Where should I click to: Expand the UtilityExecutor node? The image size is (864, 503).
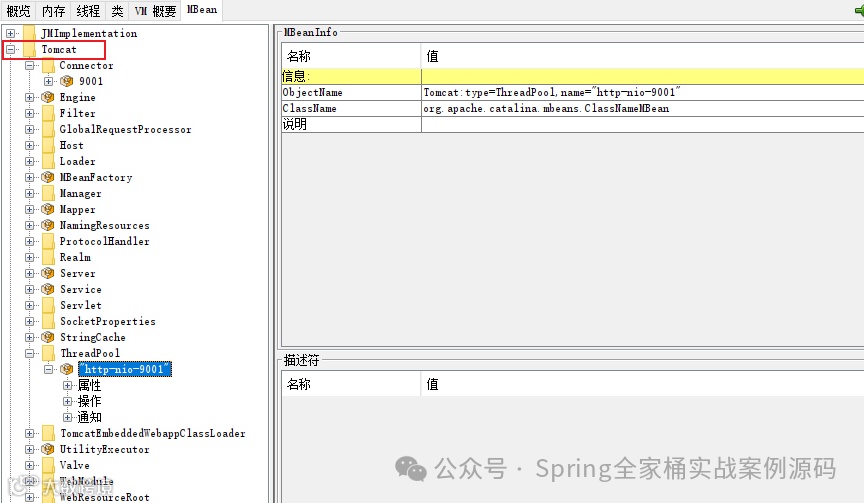[x=30, y=450]
